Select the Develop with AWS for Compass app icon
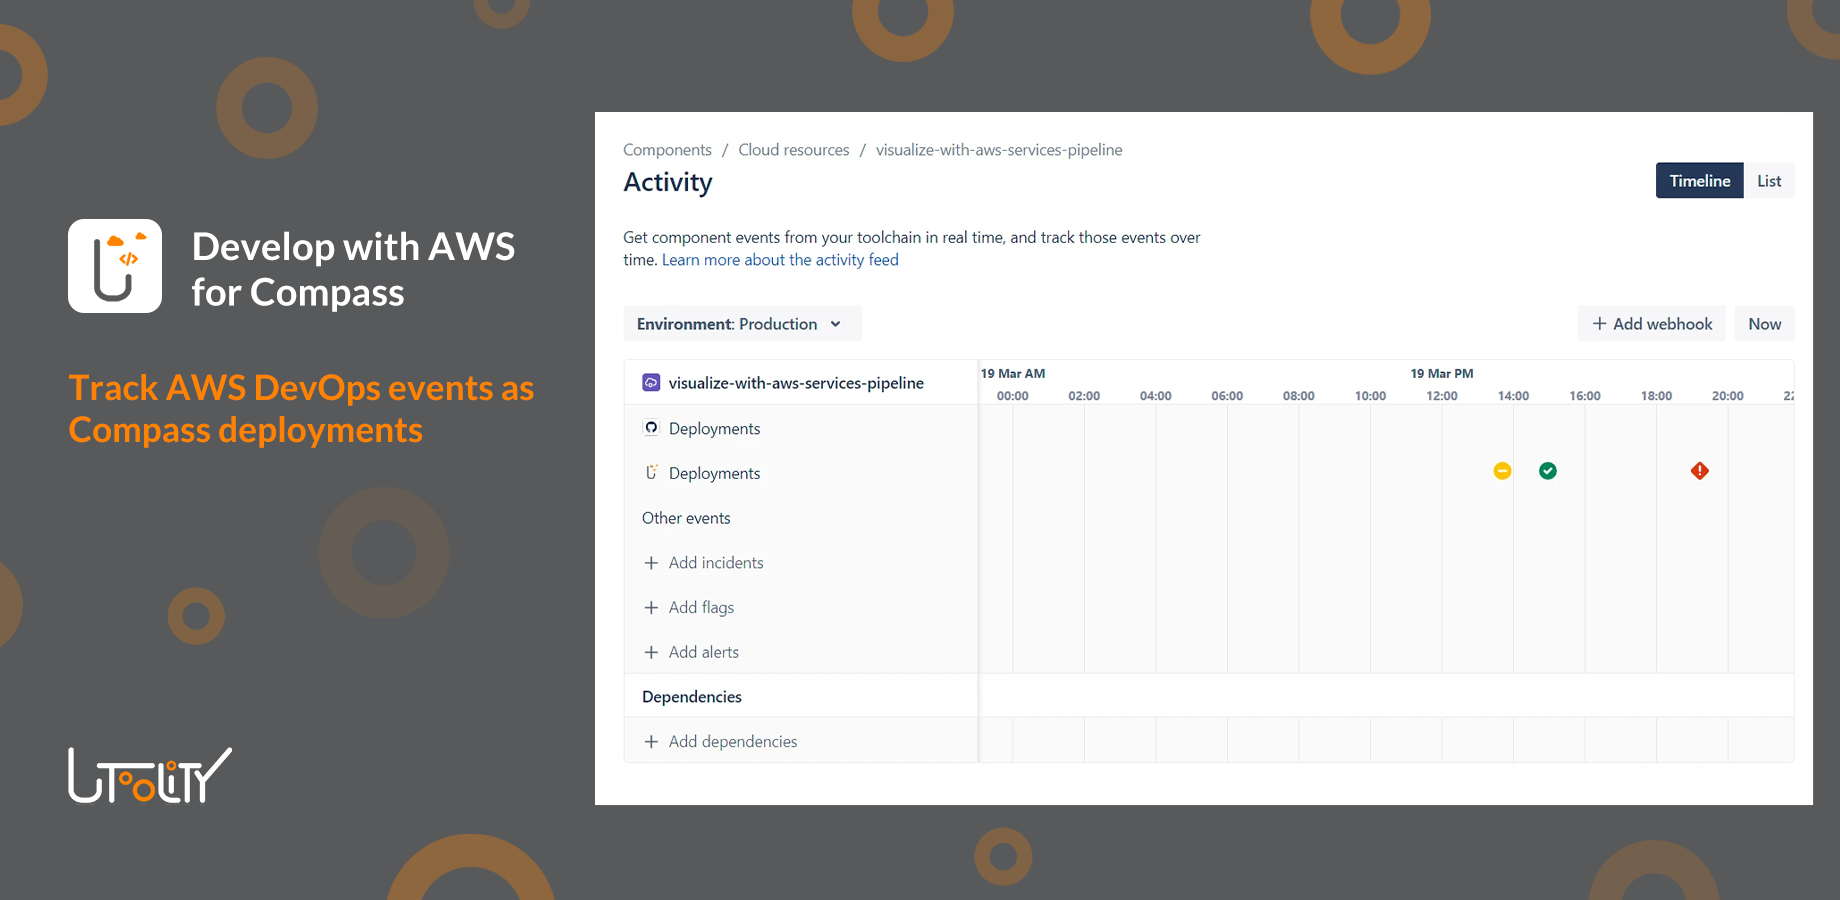The height and width of the screenshot is (900, 1840). [114, 265]
